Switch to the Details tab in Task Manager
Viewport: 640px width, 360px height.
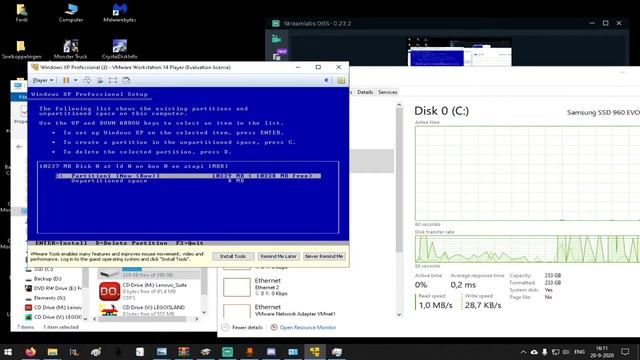point(365,92)
